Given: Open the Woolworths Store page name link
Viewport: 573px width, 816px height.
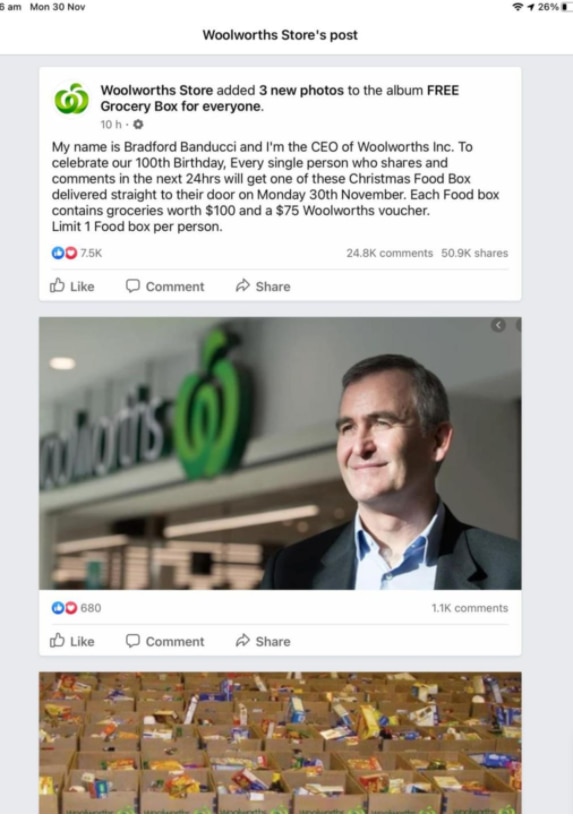Looking at the screenshot, I should coord(157,90).
